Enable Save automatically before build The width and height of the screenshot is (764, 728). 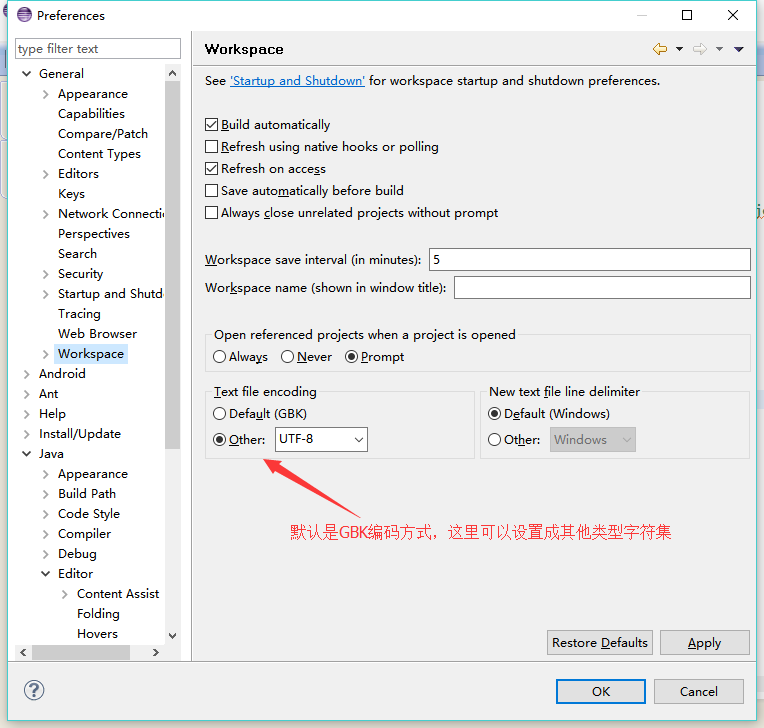(x=211, y=191)
